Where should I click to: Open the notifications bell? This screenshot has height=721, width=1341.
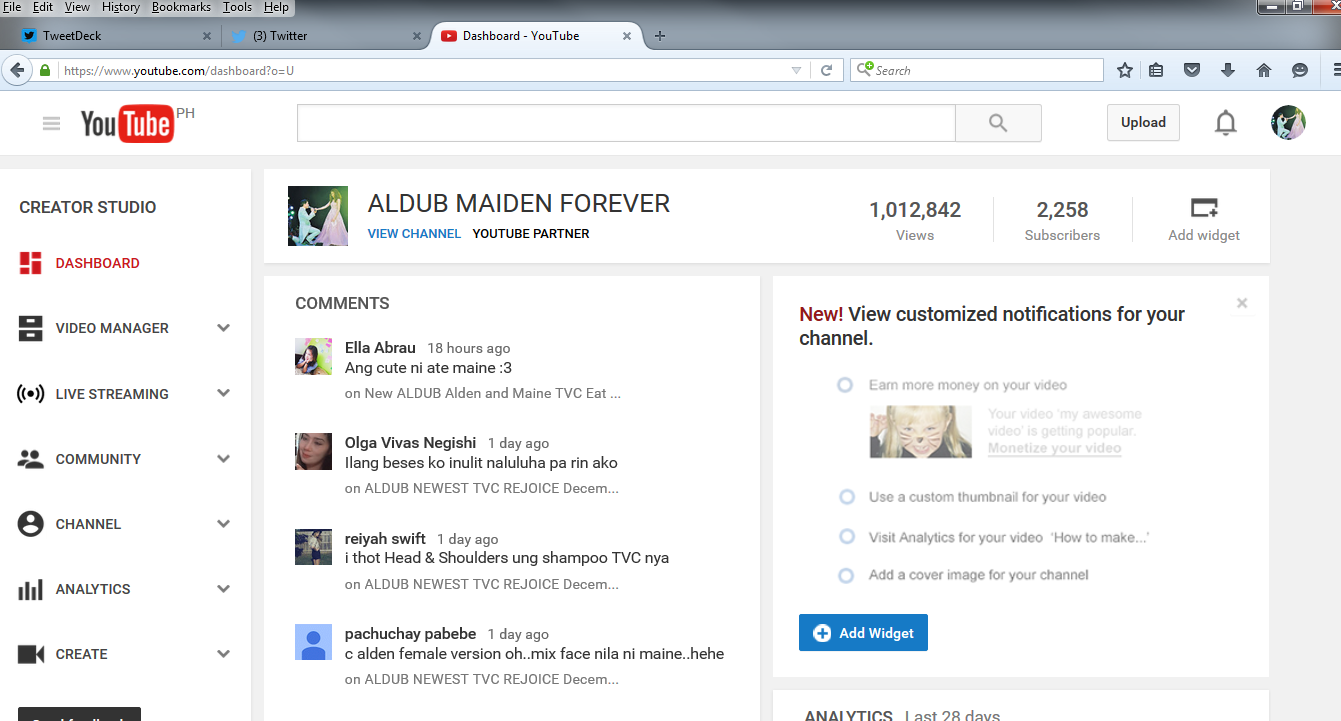point(1225,123)
